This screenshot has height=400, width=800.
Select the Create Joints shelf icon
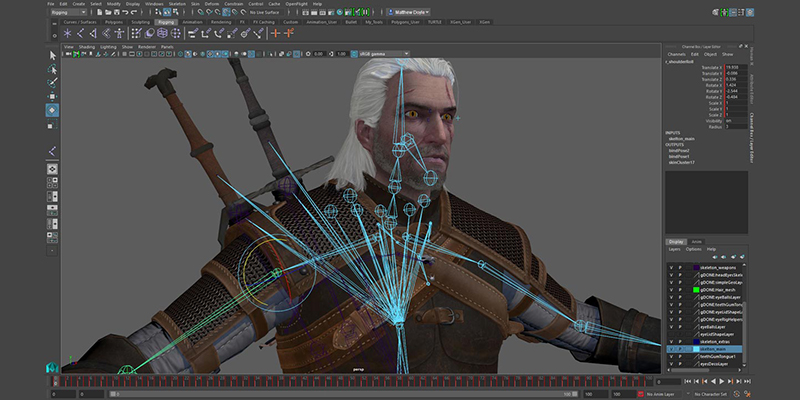tap(80, 34)
